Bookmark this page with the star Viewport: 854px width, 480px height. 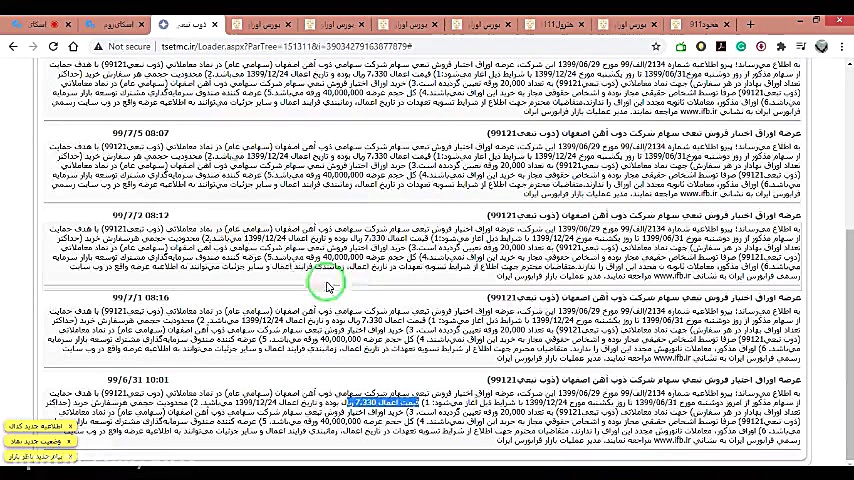[x=656, y=47]
